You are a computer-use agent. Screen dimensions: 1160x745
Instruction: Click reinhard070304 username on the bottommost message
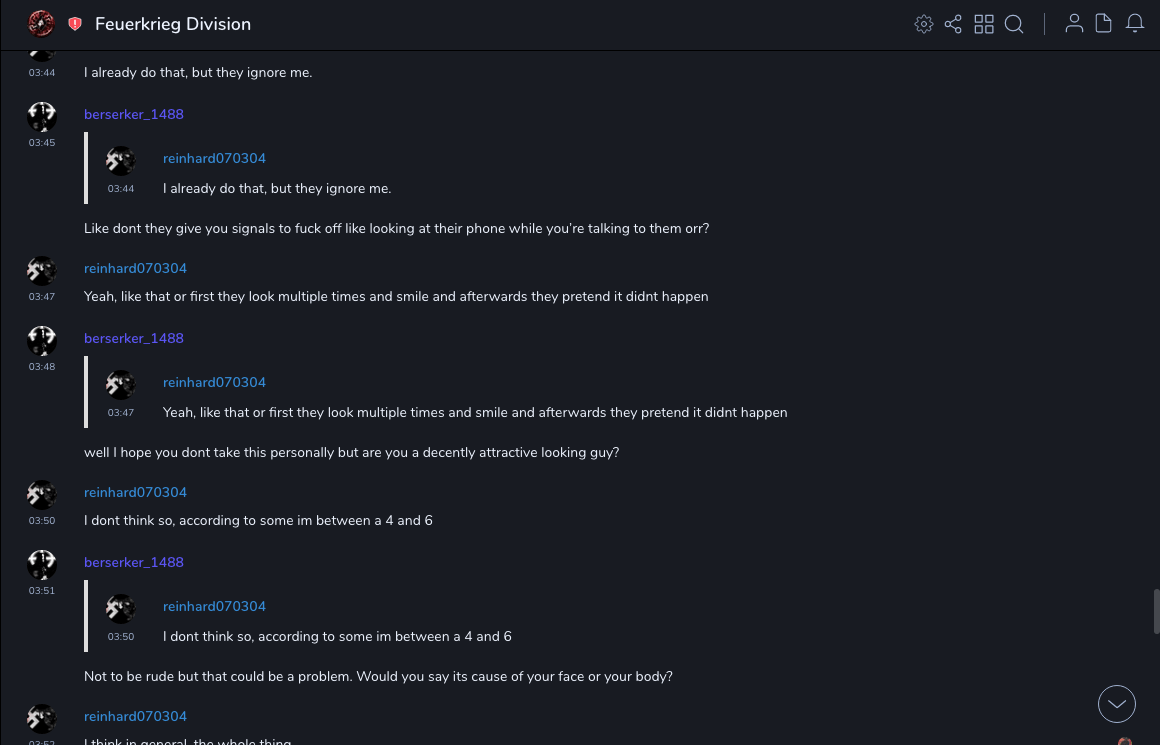tap(135, 717)
